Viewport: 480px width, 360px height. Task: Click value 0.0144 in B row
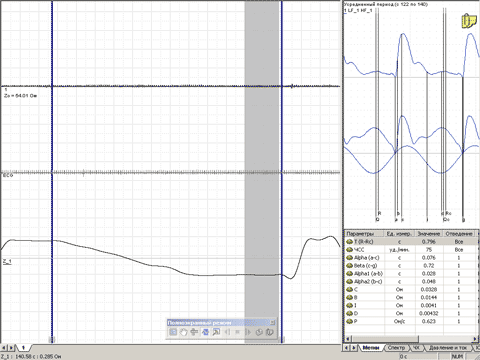coord(429,297)
